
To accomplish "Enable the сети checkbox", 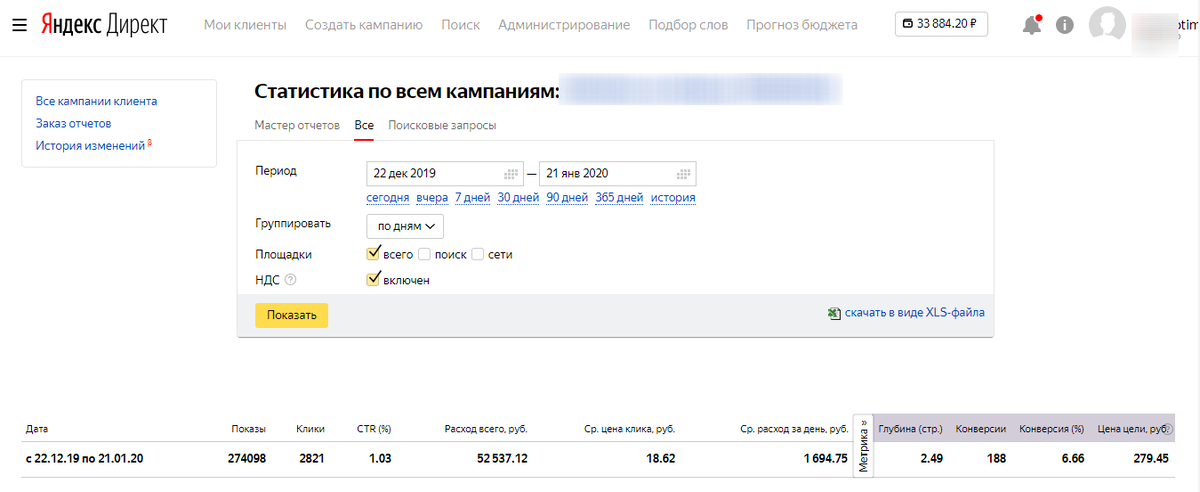I will click(478, 255).
